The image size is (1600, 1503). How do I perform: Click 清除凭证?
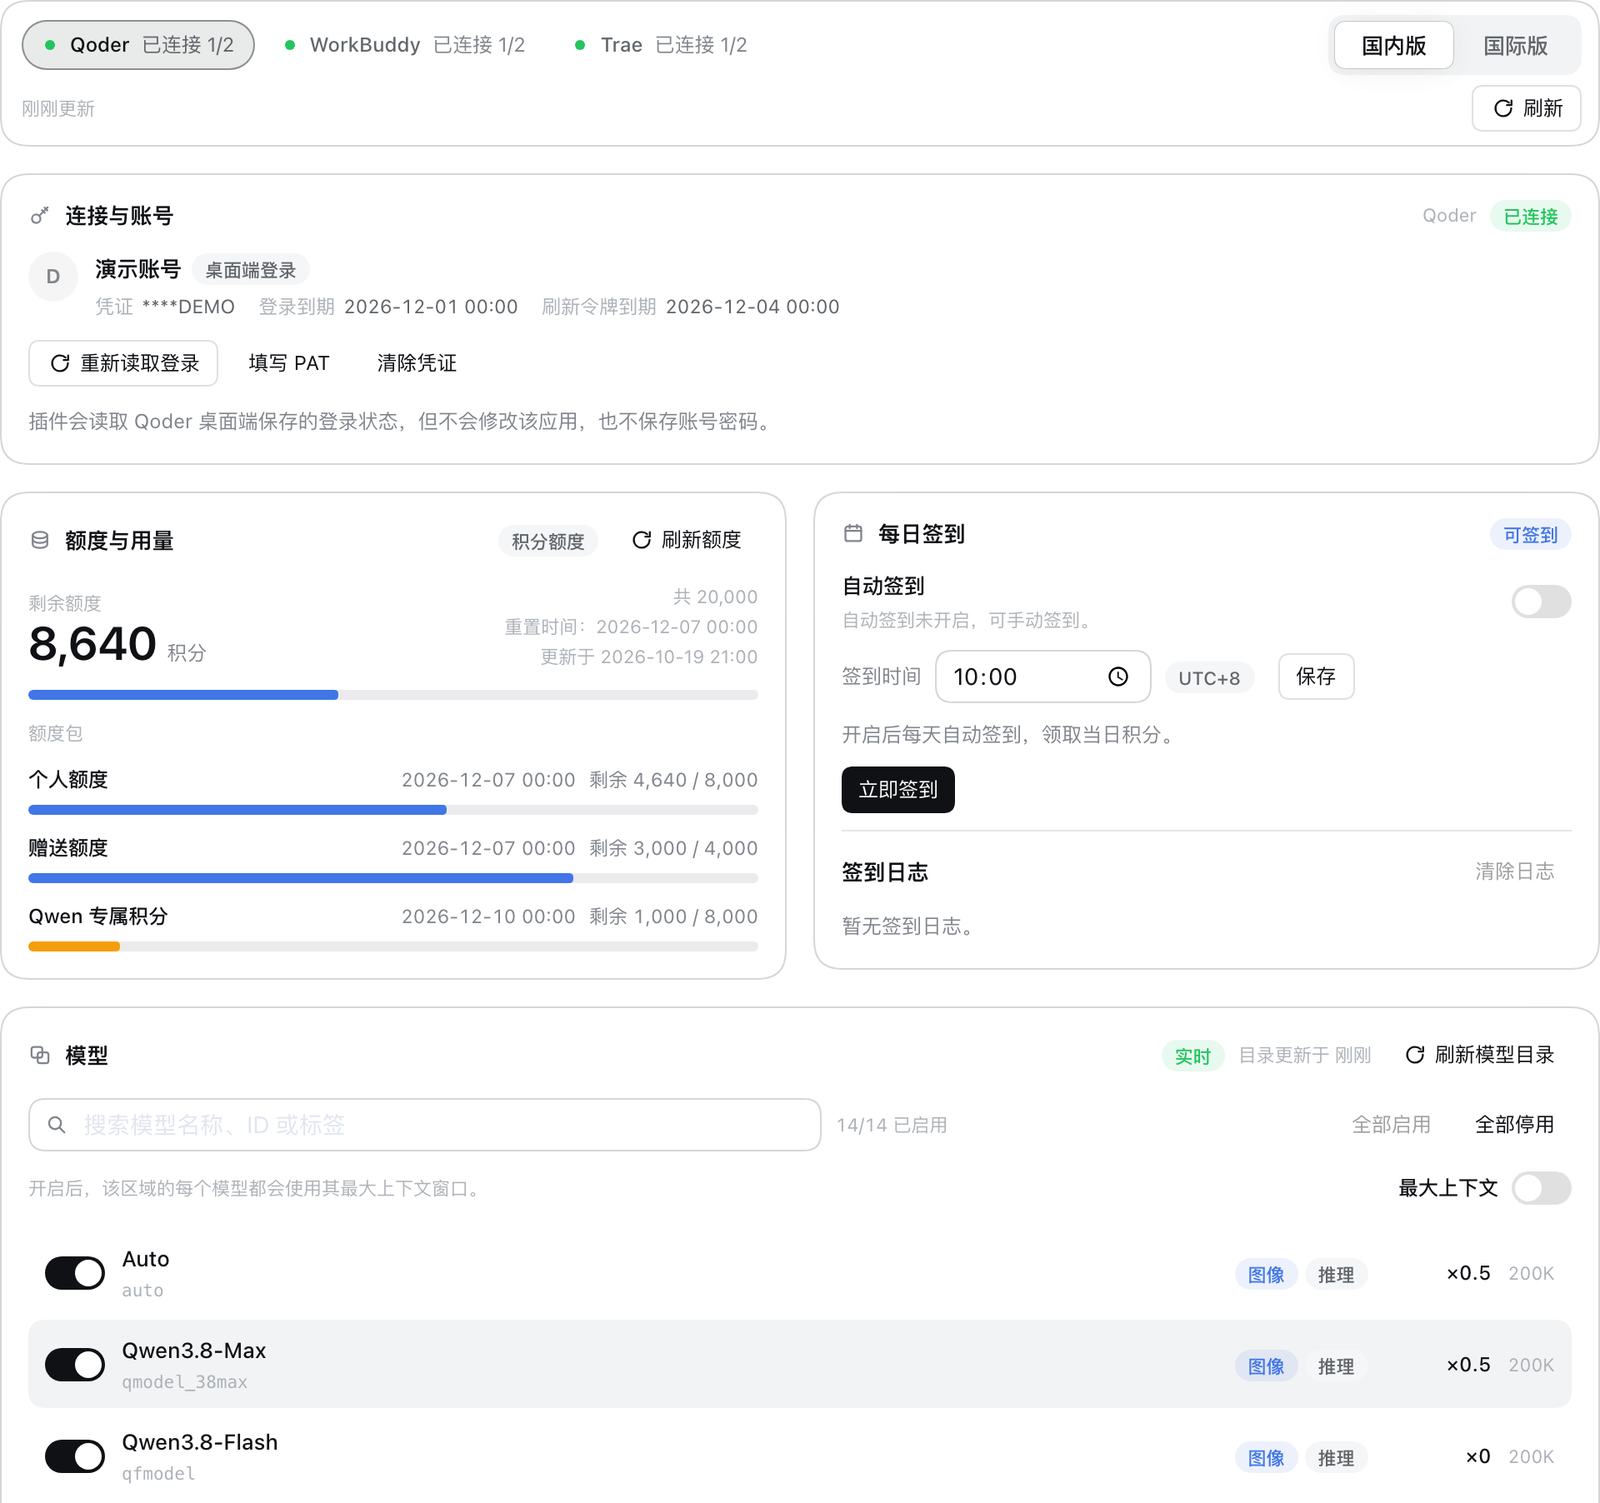click(x=417, y=363)
